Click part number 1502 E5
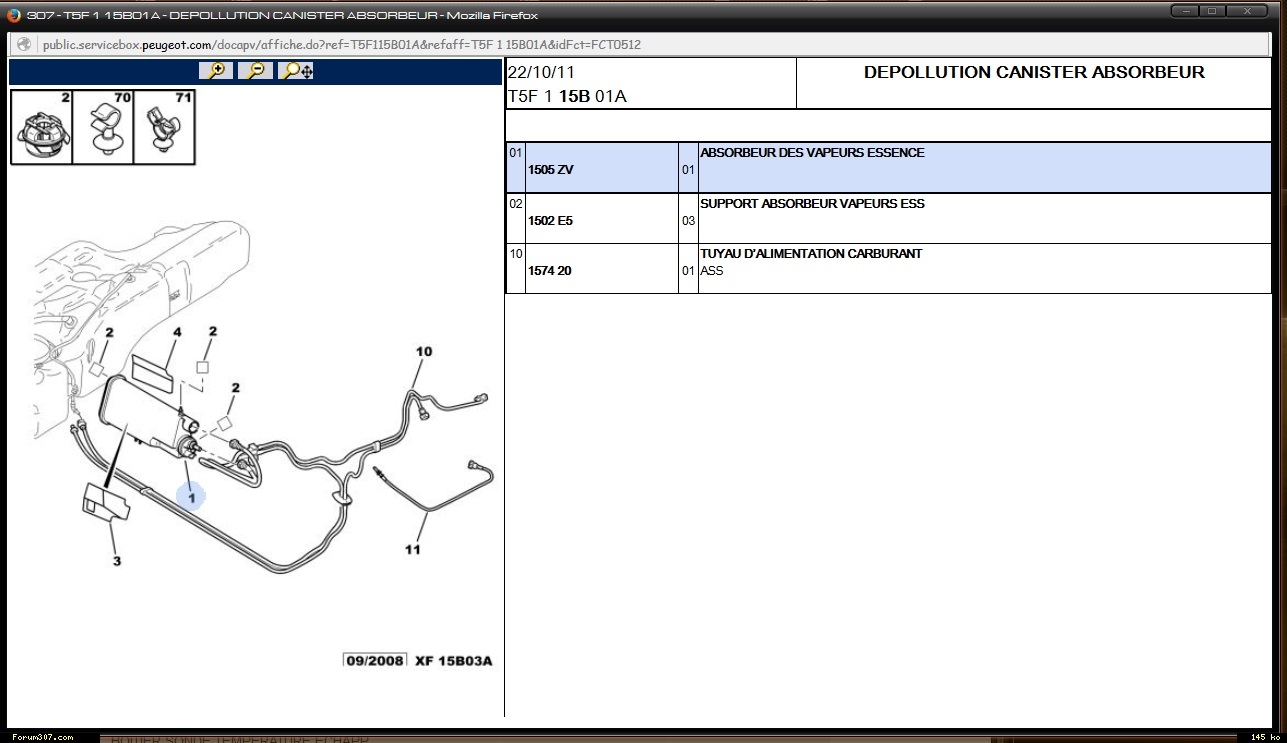The width and height of the screenshot is (1287, 743). tap(550, 221)
